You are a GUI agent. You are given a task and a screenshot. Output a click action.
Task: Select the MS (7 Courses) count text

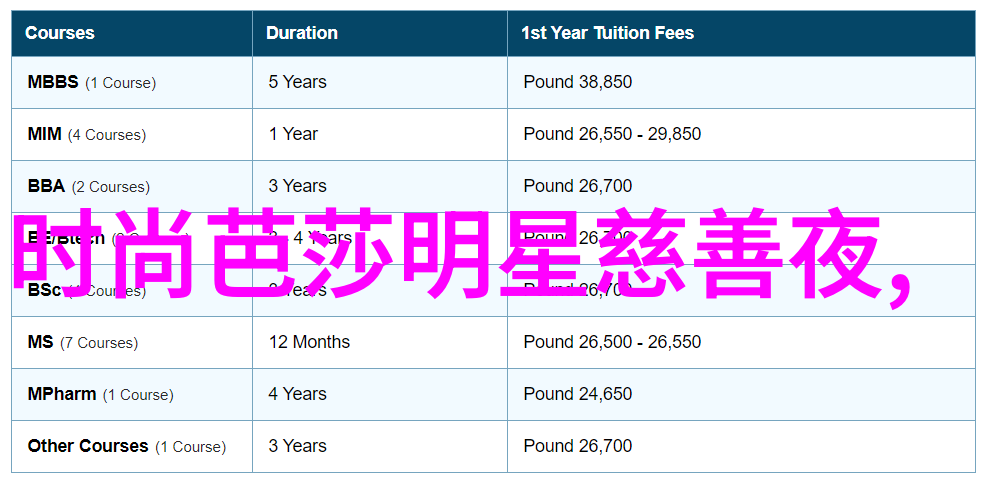tap(99, 342)
